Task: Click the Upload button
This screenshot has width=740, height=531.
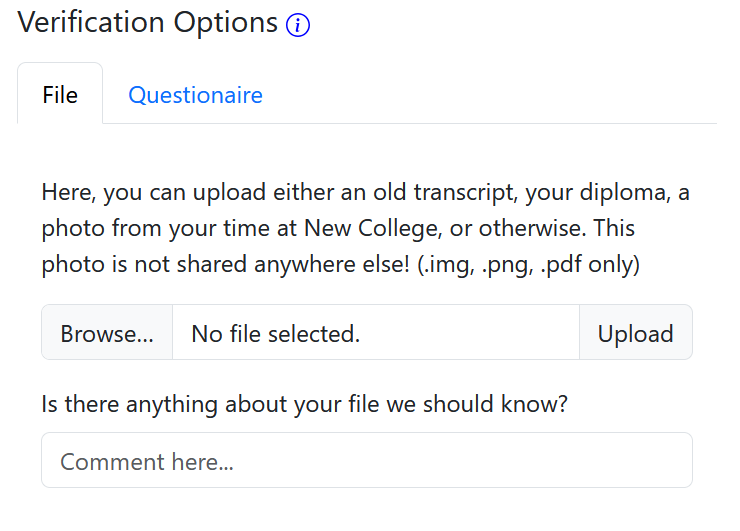Action: [x=635, y=333]
